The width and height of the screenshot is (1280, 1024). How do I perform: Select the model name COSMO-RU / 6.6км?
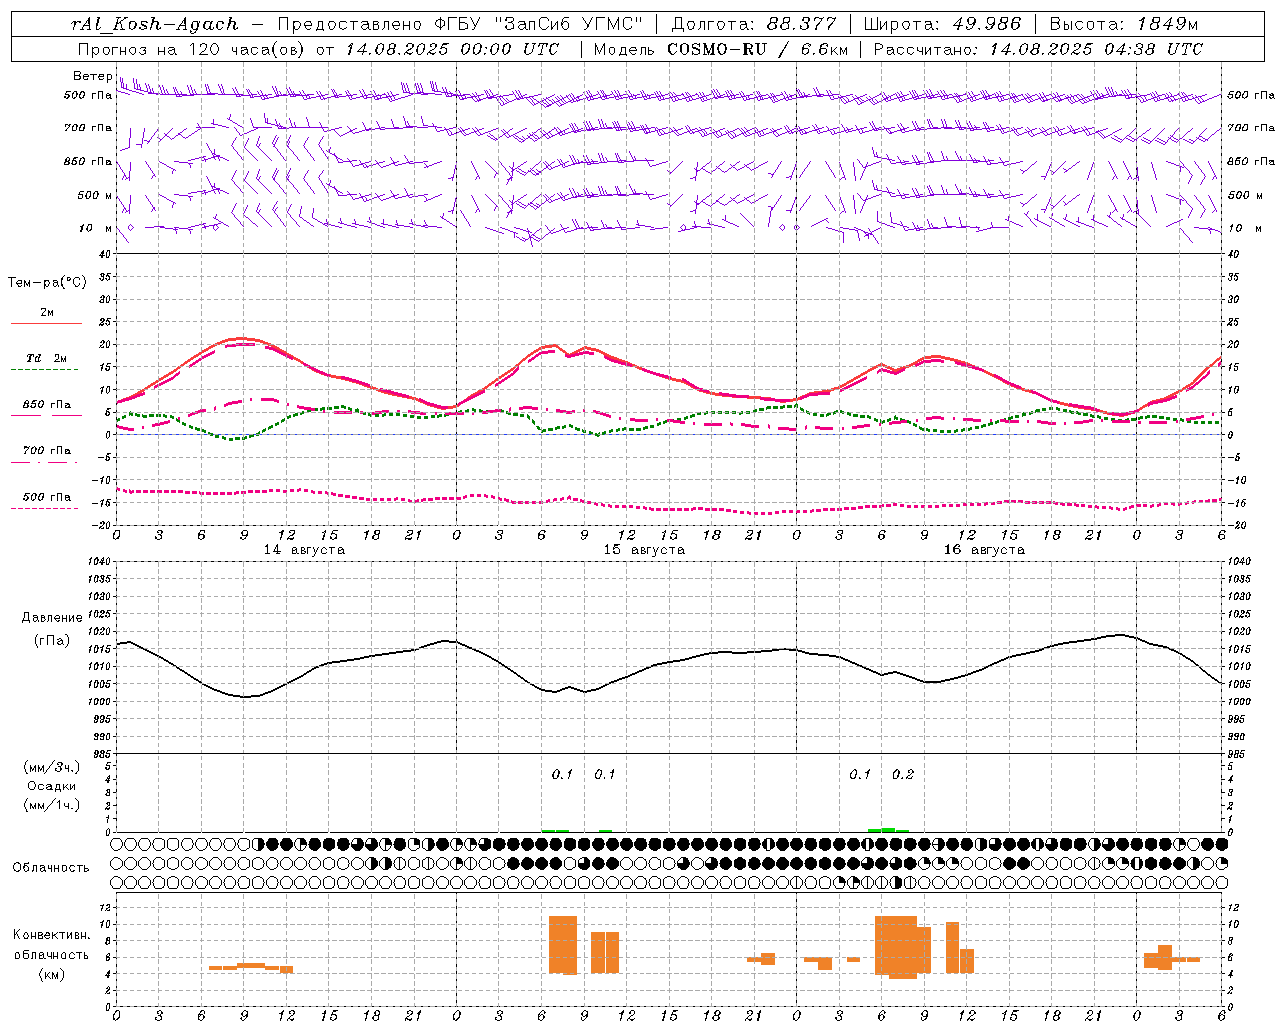click(758, 49)
